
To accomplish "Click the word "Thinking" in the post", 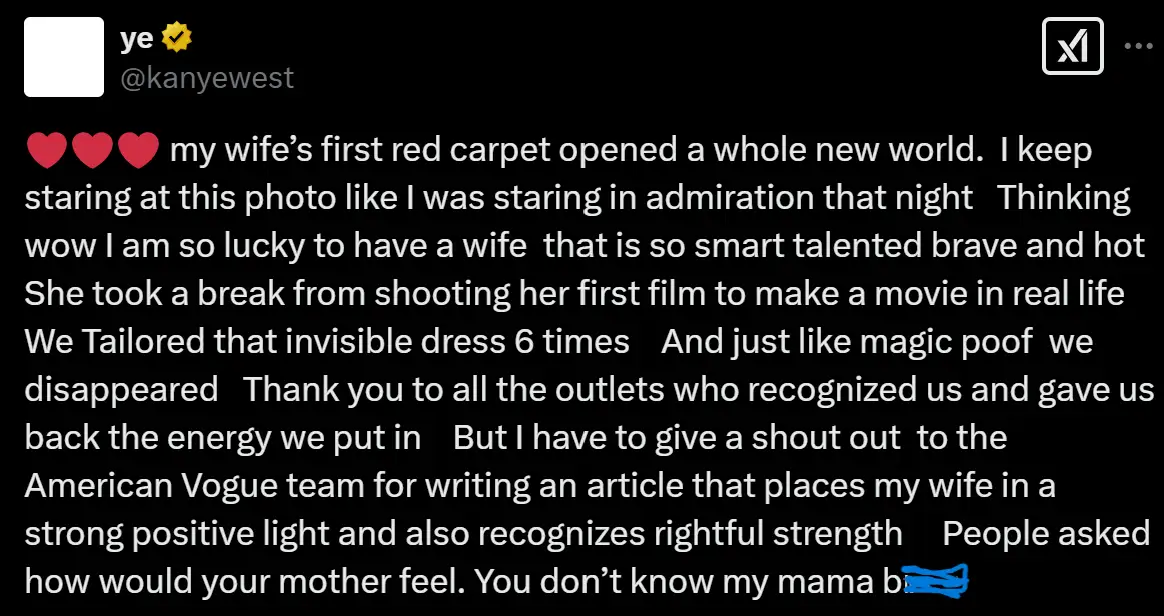I will 1064,197.
